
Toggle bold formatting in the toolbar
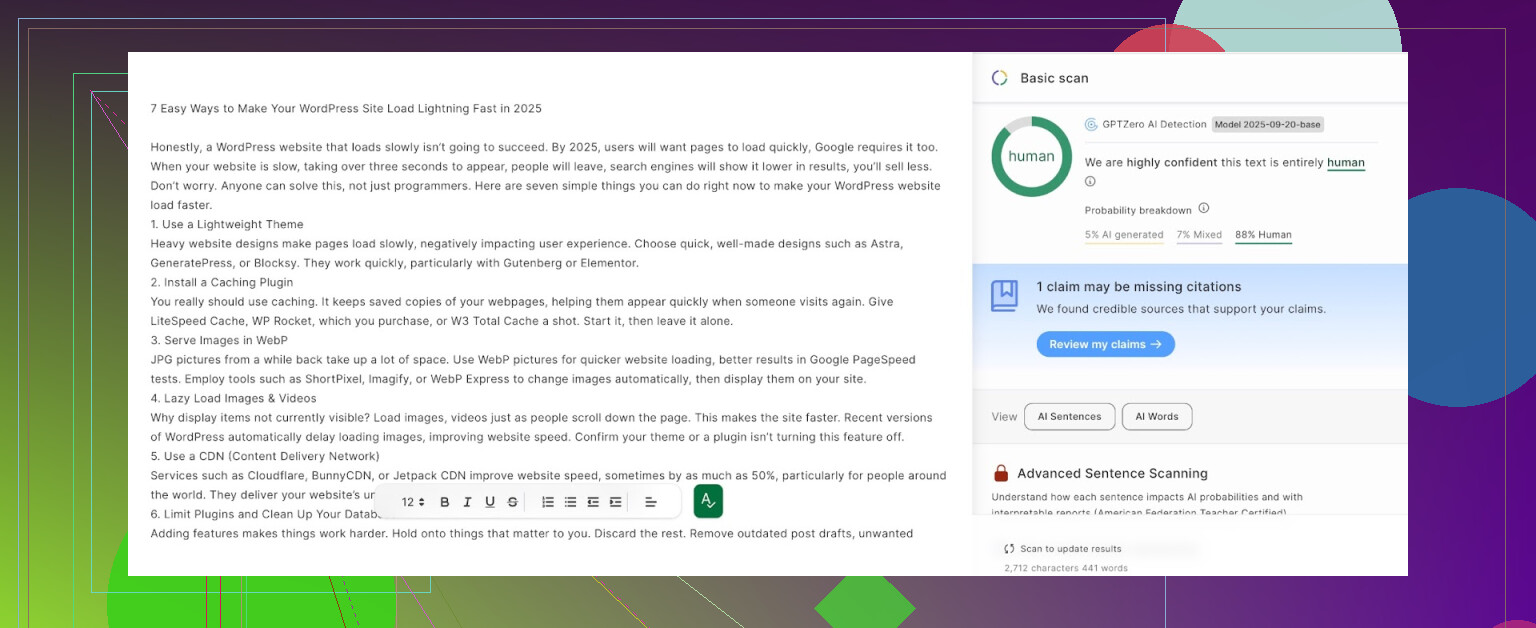pyautogui.click(x=445, y=502)
